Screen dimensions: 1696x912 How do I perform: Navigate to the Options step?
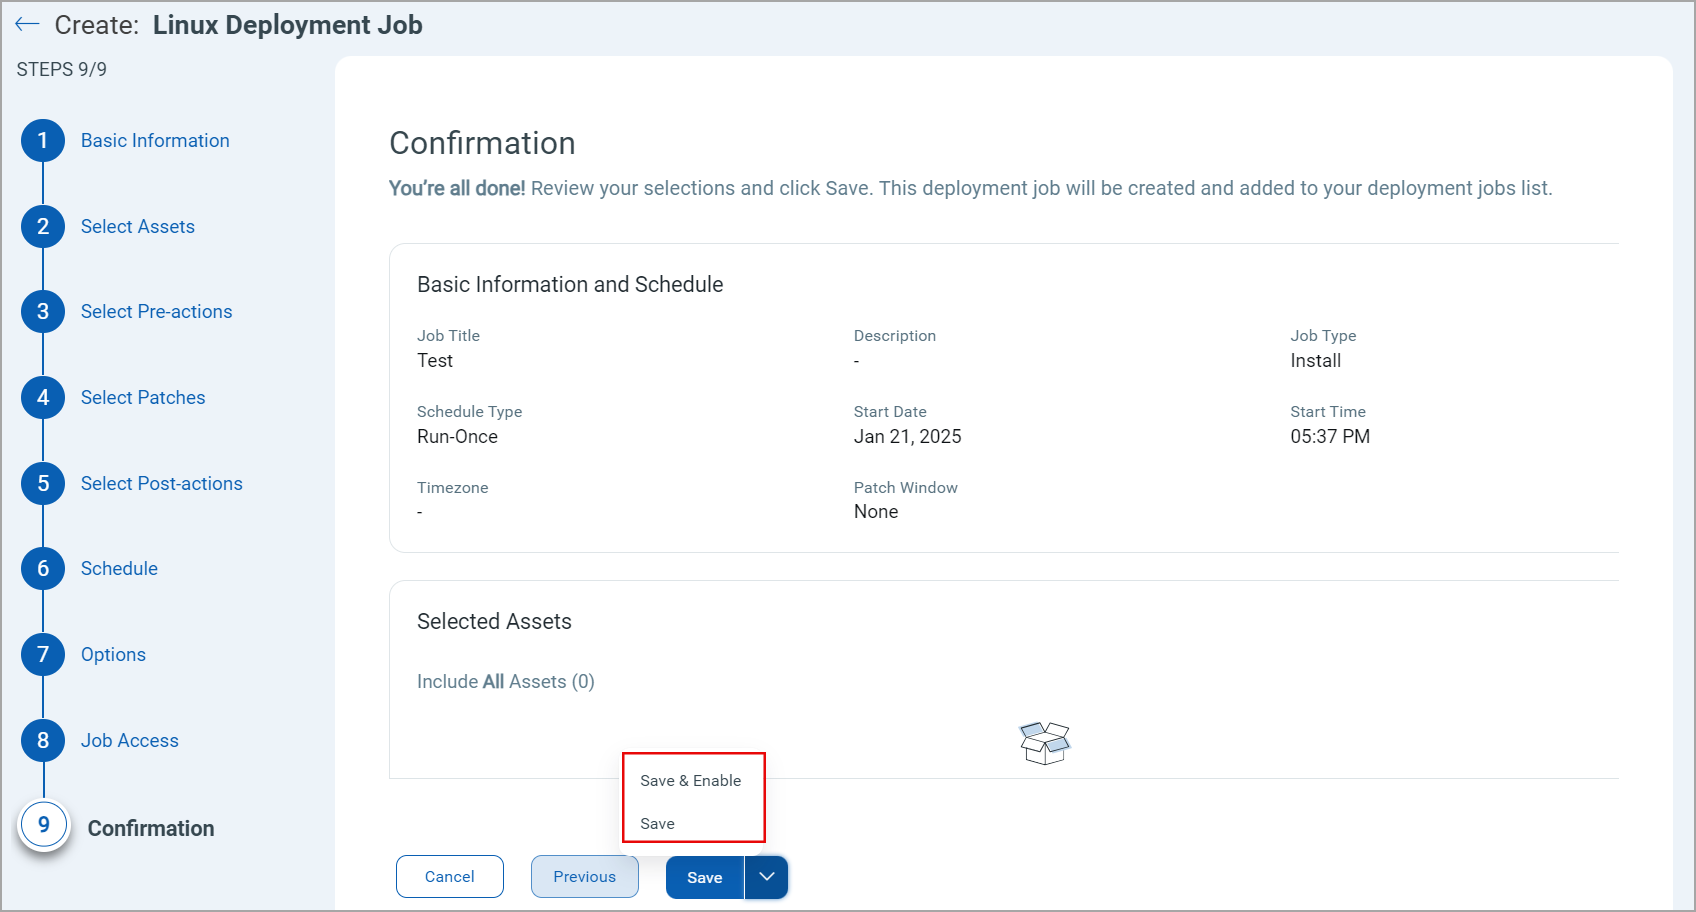point(113,655)
